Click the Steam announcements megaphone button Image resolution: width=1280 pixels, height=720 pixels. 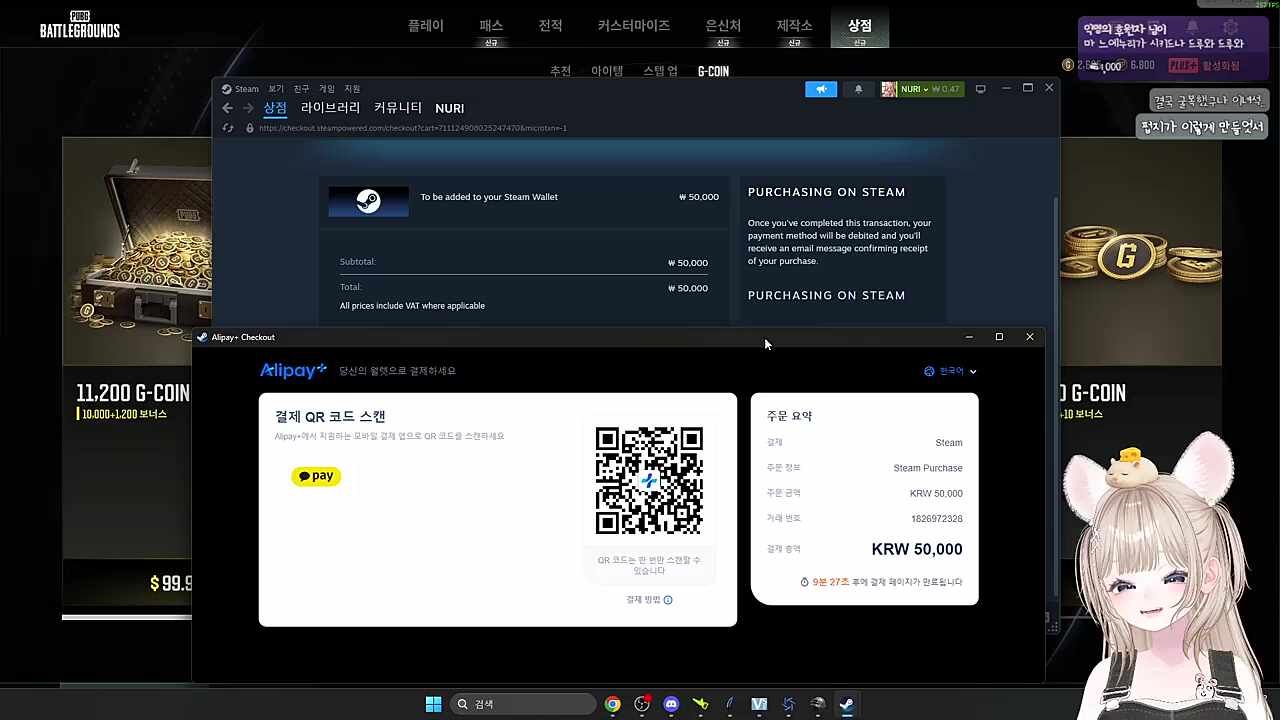(821, 89)
